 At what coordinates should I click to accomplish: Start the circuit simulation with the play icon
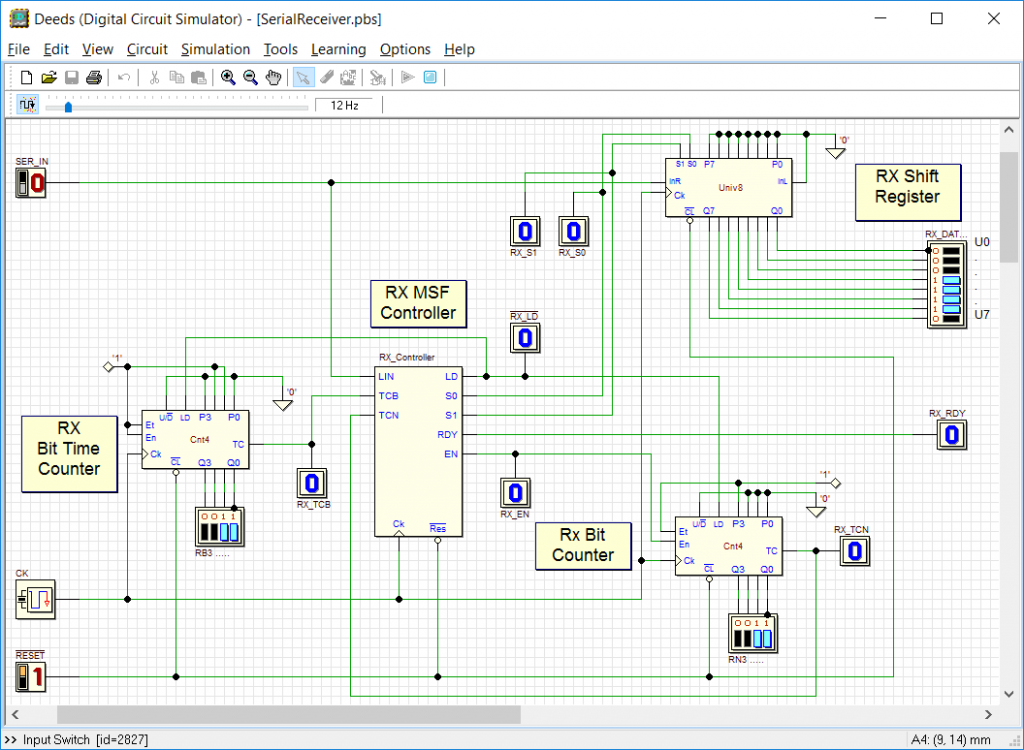[407, 77]
